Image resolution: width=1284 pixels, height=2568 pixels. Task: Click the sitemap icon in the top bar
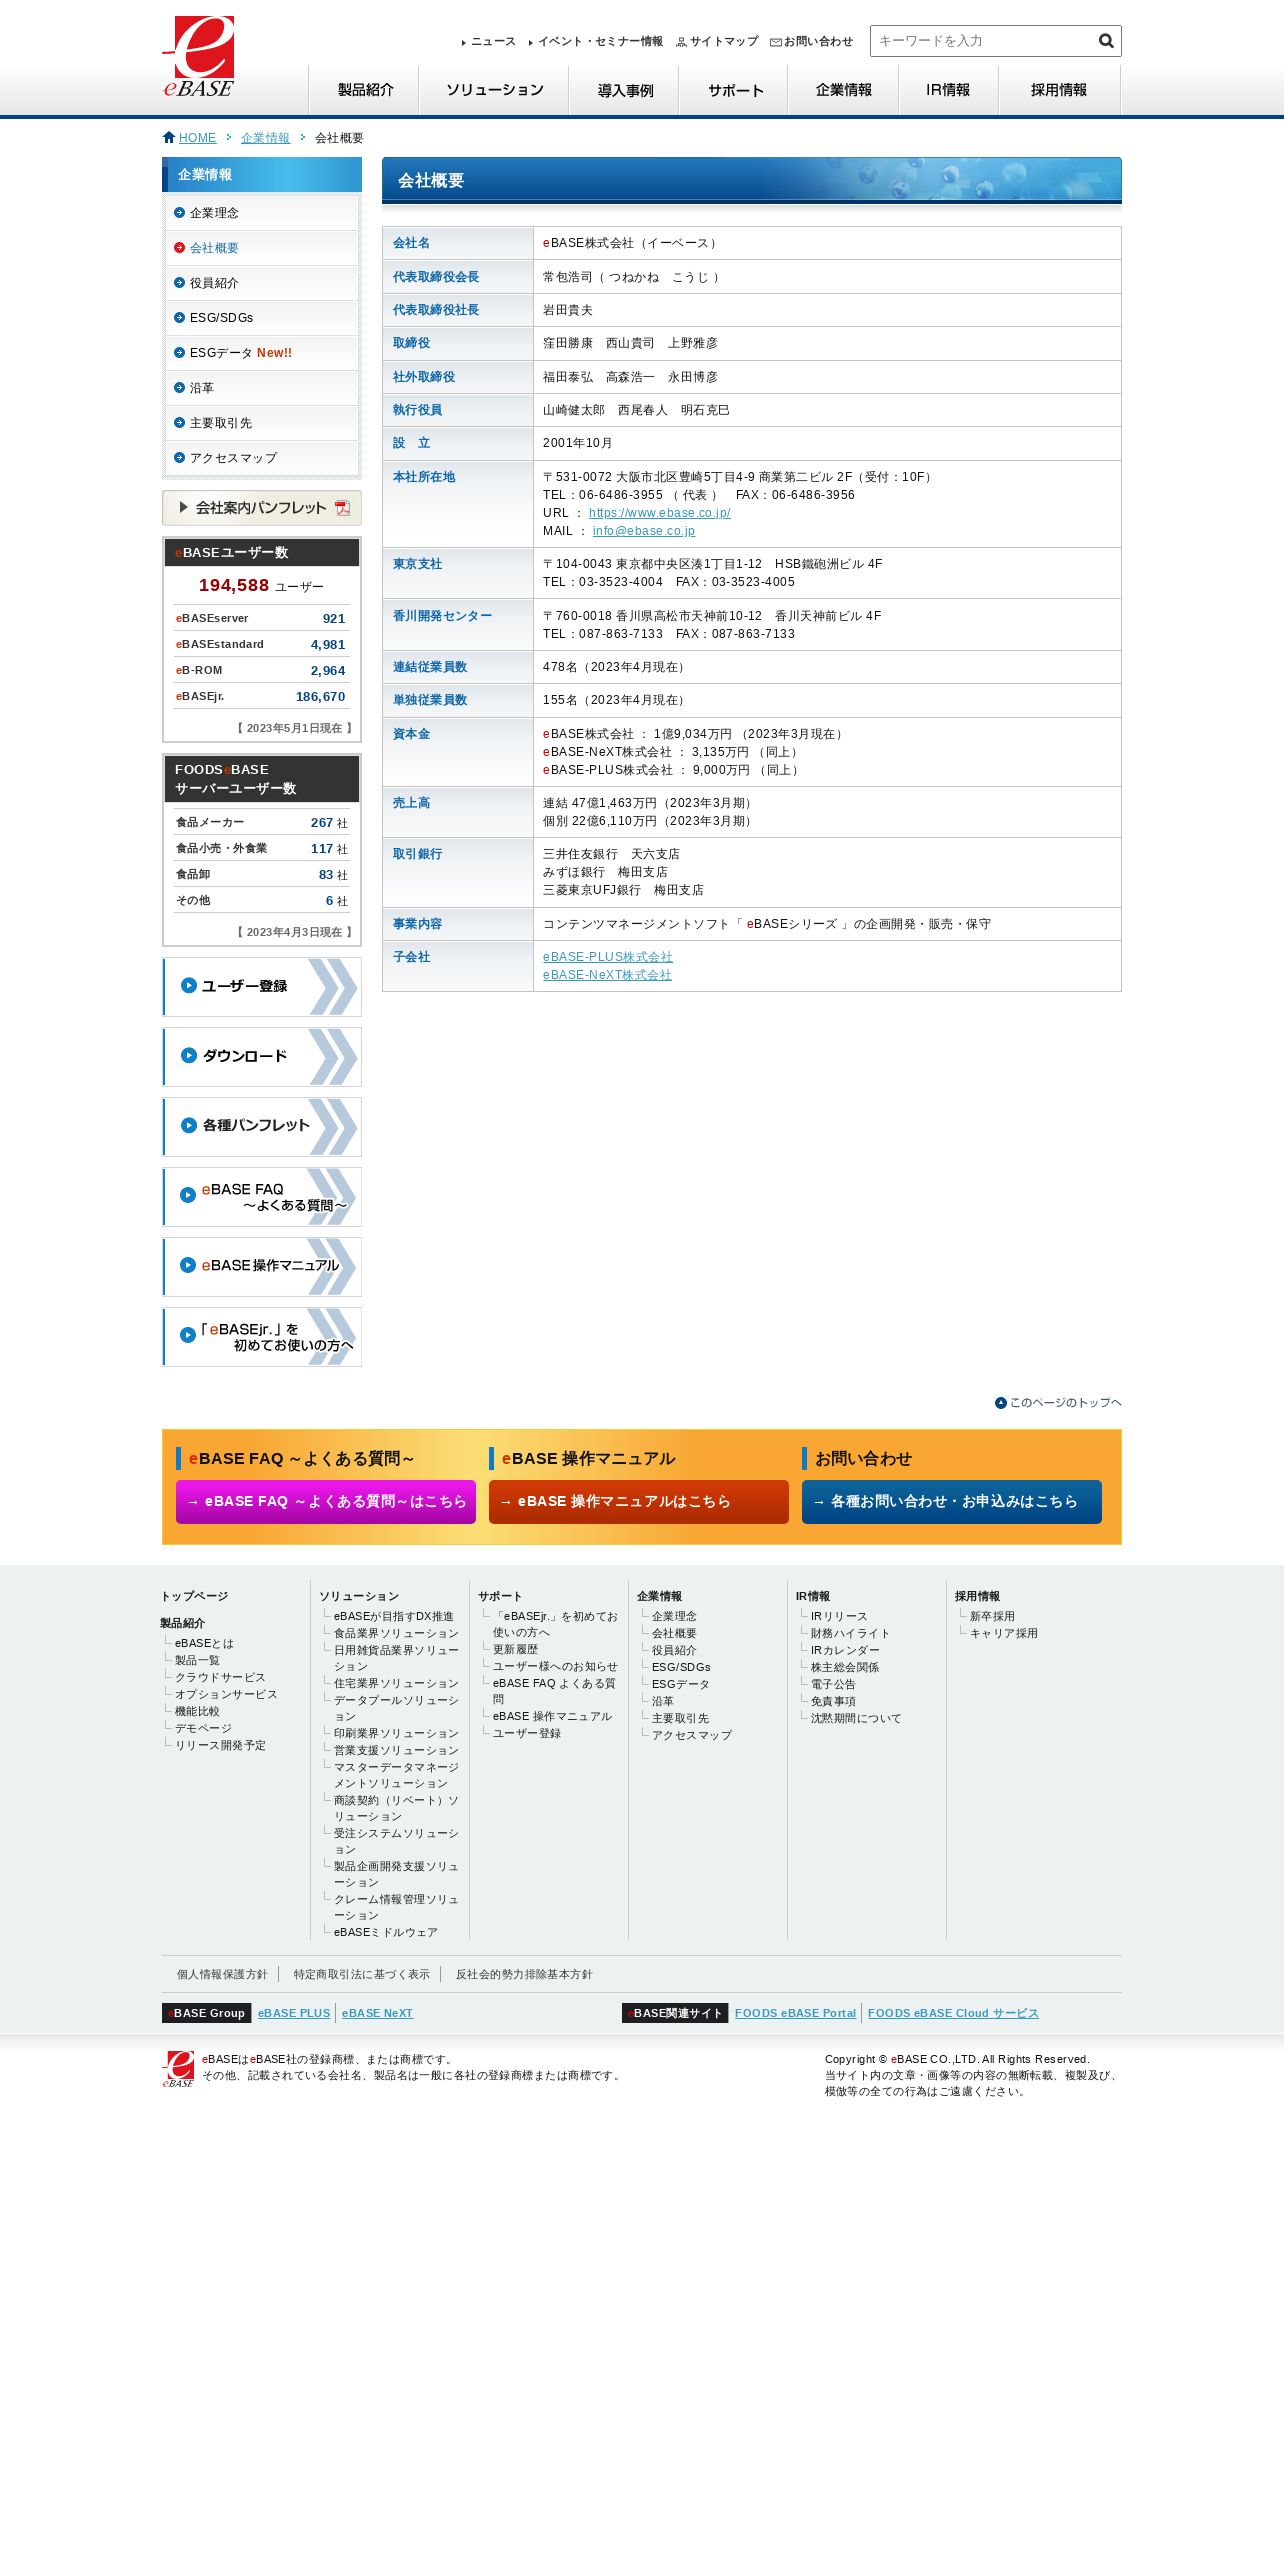pos(682,42)
